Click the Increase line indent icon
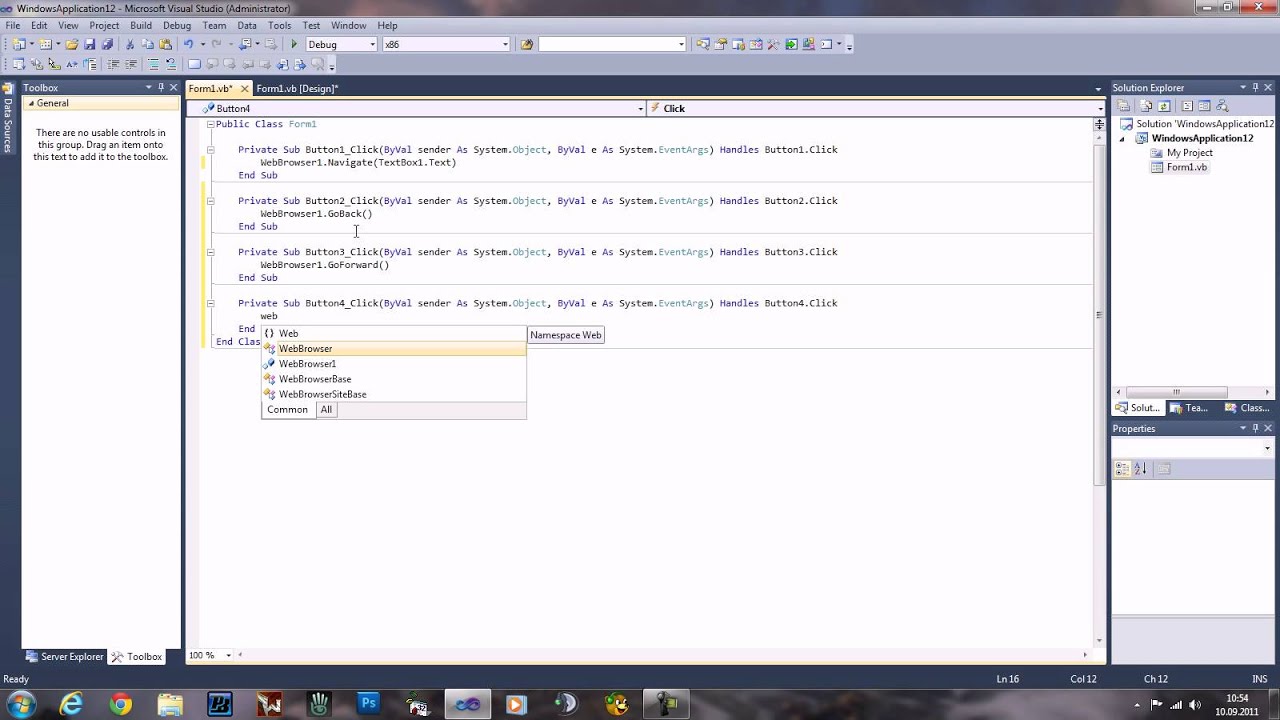Screen dimensions: 1280x720 click(131, 64)
